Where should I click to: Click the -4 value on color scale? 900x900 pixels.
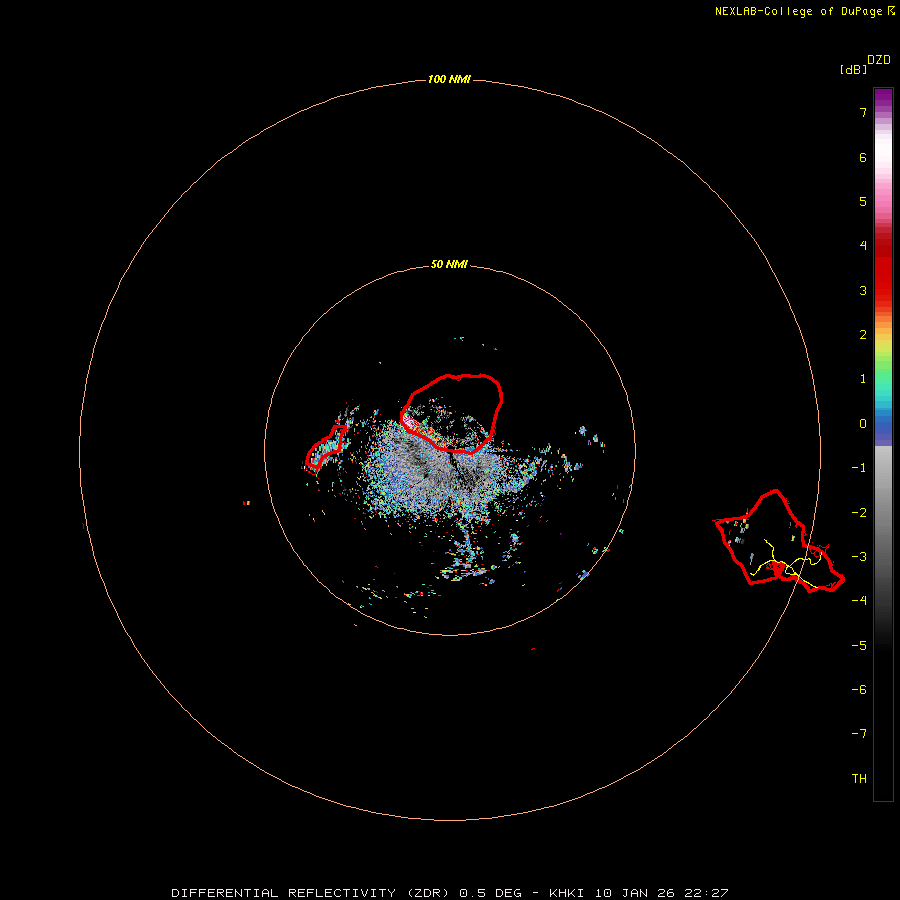point(859,600)
